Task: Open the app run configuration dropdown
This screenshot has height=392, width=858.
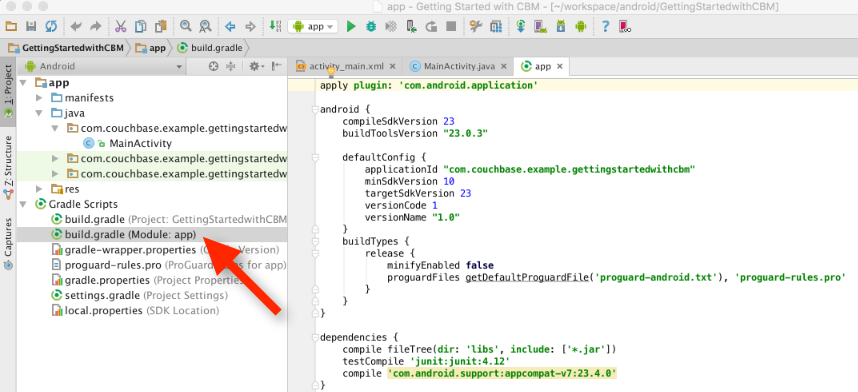Action: click(x=313, y=26)
